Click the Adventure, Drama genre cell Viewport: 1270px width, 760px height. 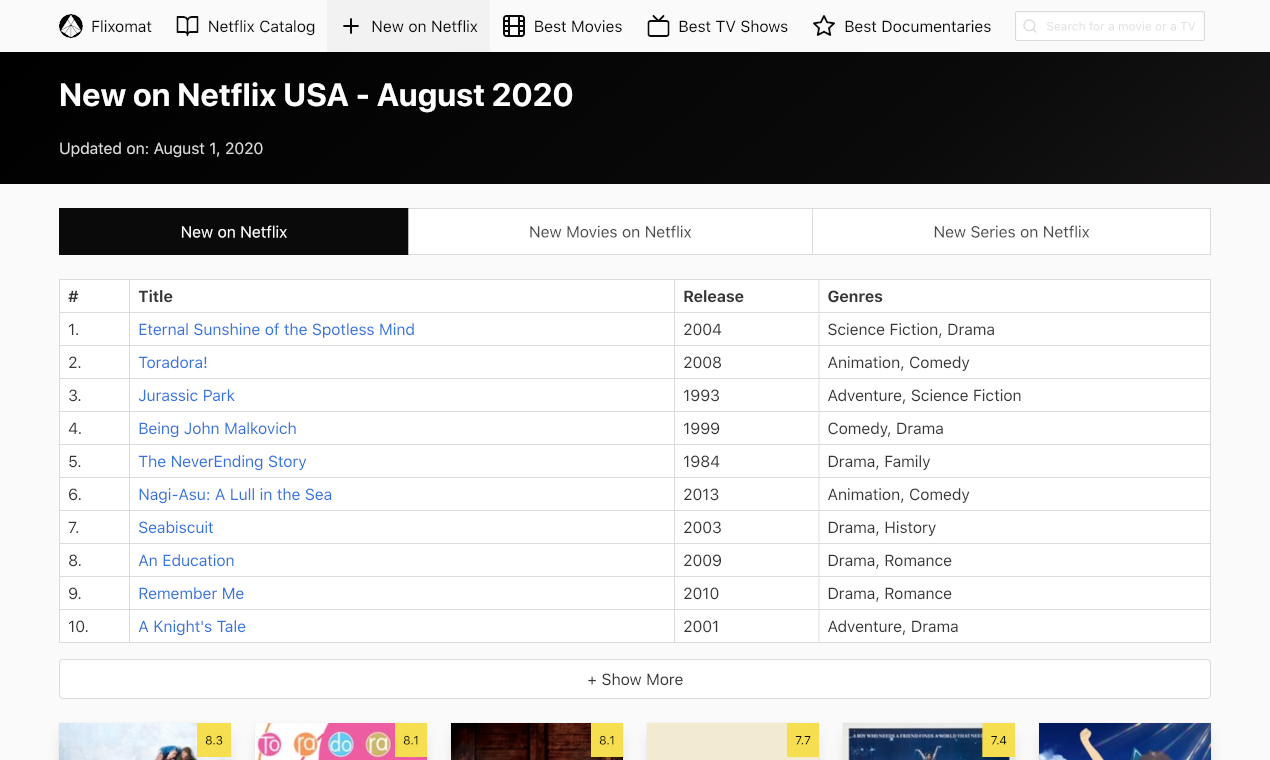(1014, 626)
